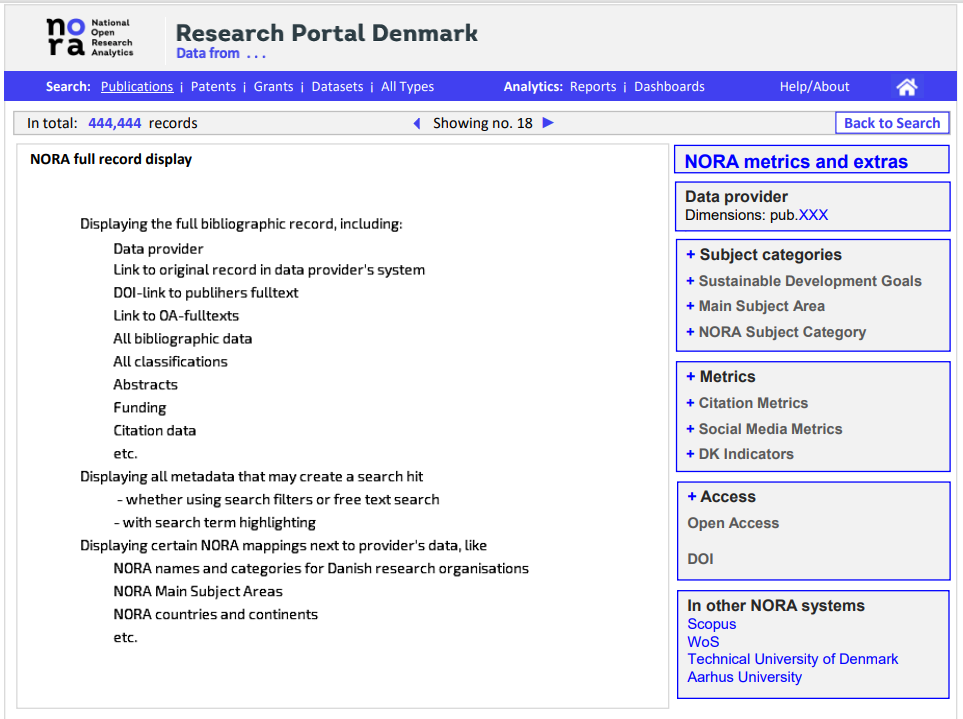The height and width of the screenshot is (719, 963).
Task: Expand Citation Metrics
Action: click(x=691, y=403)
